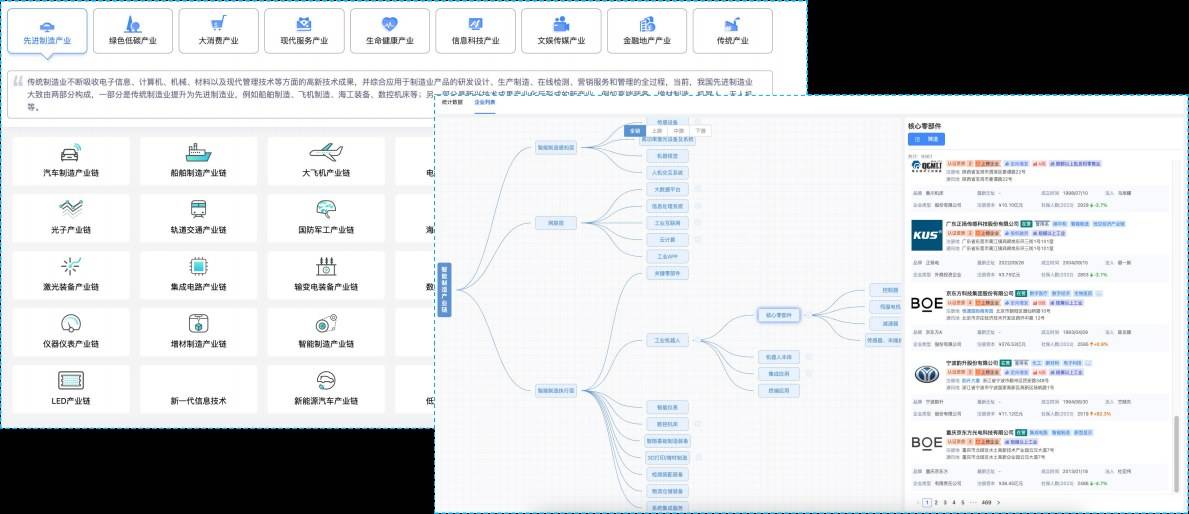Select the 大数据平台 node
This screenshot has width=1189, height=514.
(667, 189)
